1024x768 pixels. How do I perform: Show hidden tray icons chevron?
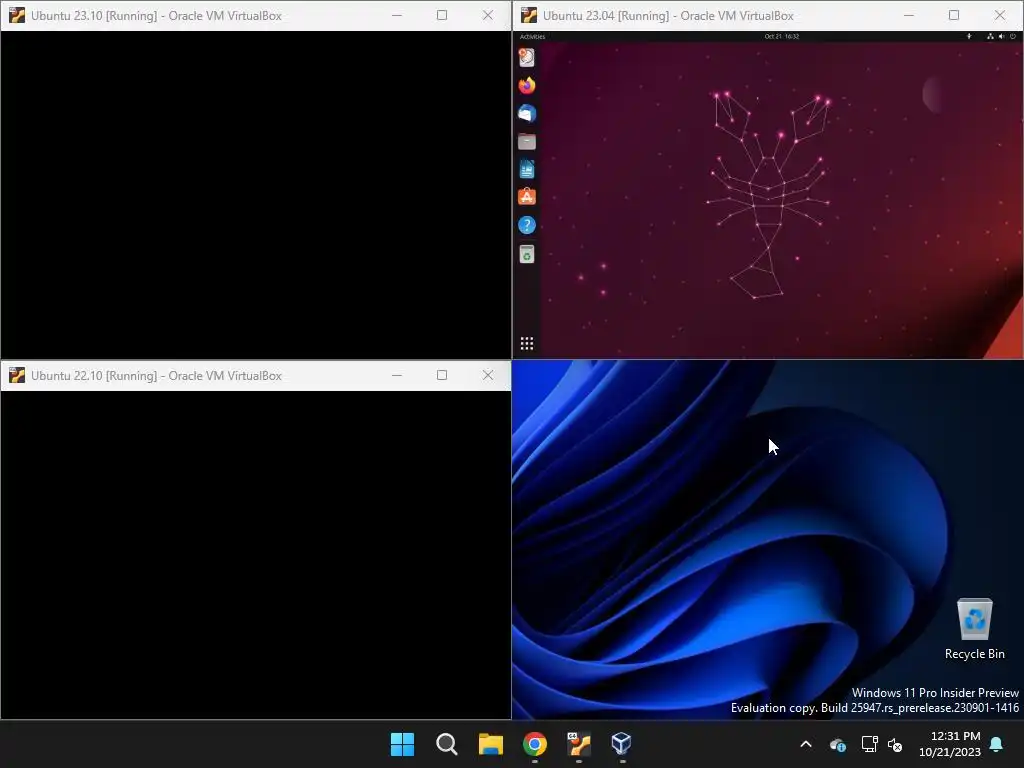[806, 744]
